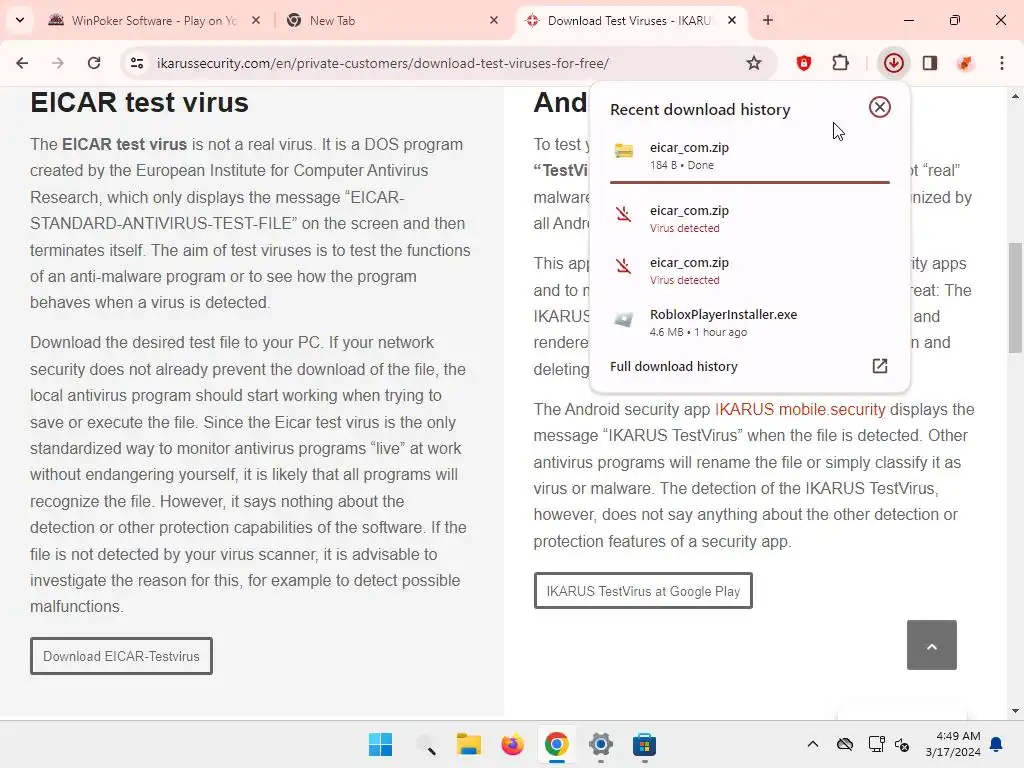The height and width of the screenshot is (768, 1024).
Task: Follow the IKARUS mobile.security link
Action: click(x=800, y=409)
